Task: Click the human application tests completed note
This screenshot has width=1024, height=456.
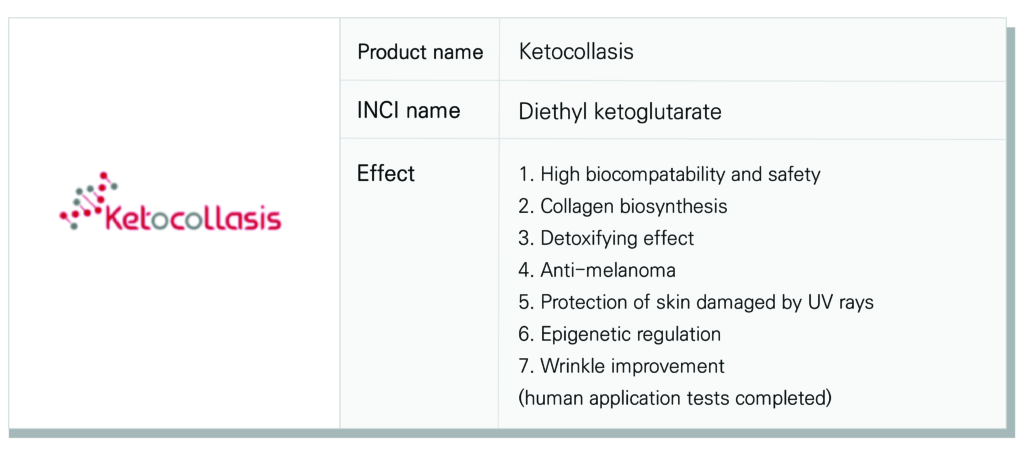Action: click(x=675, y=398)
